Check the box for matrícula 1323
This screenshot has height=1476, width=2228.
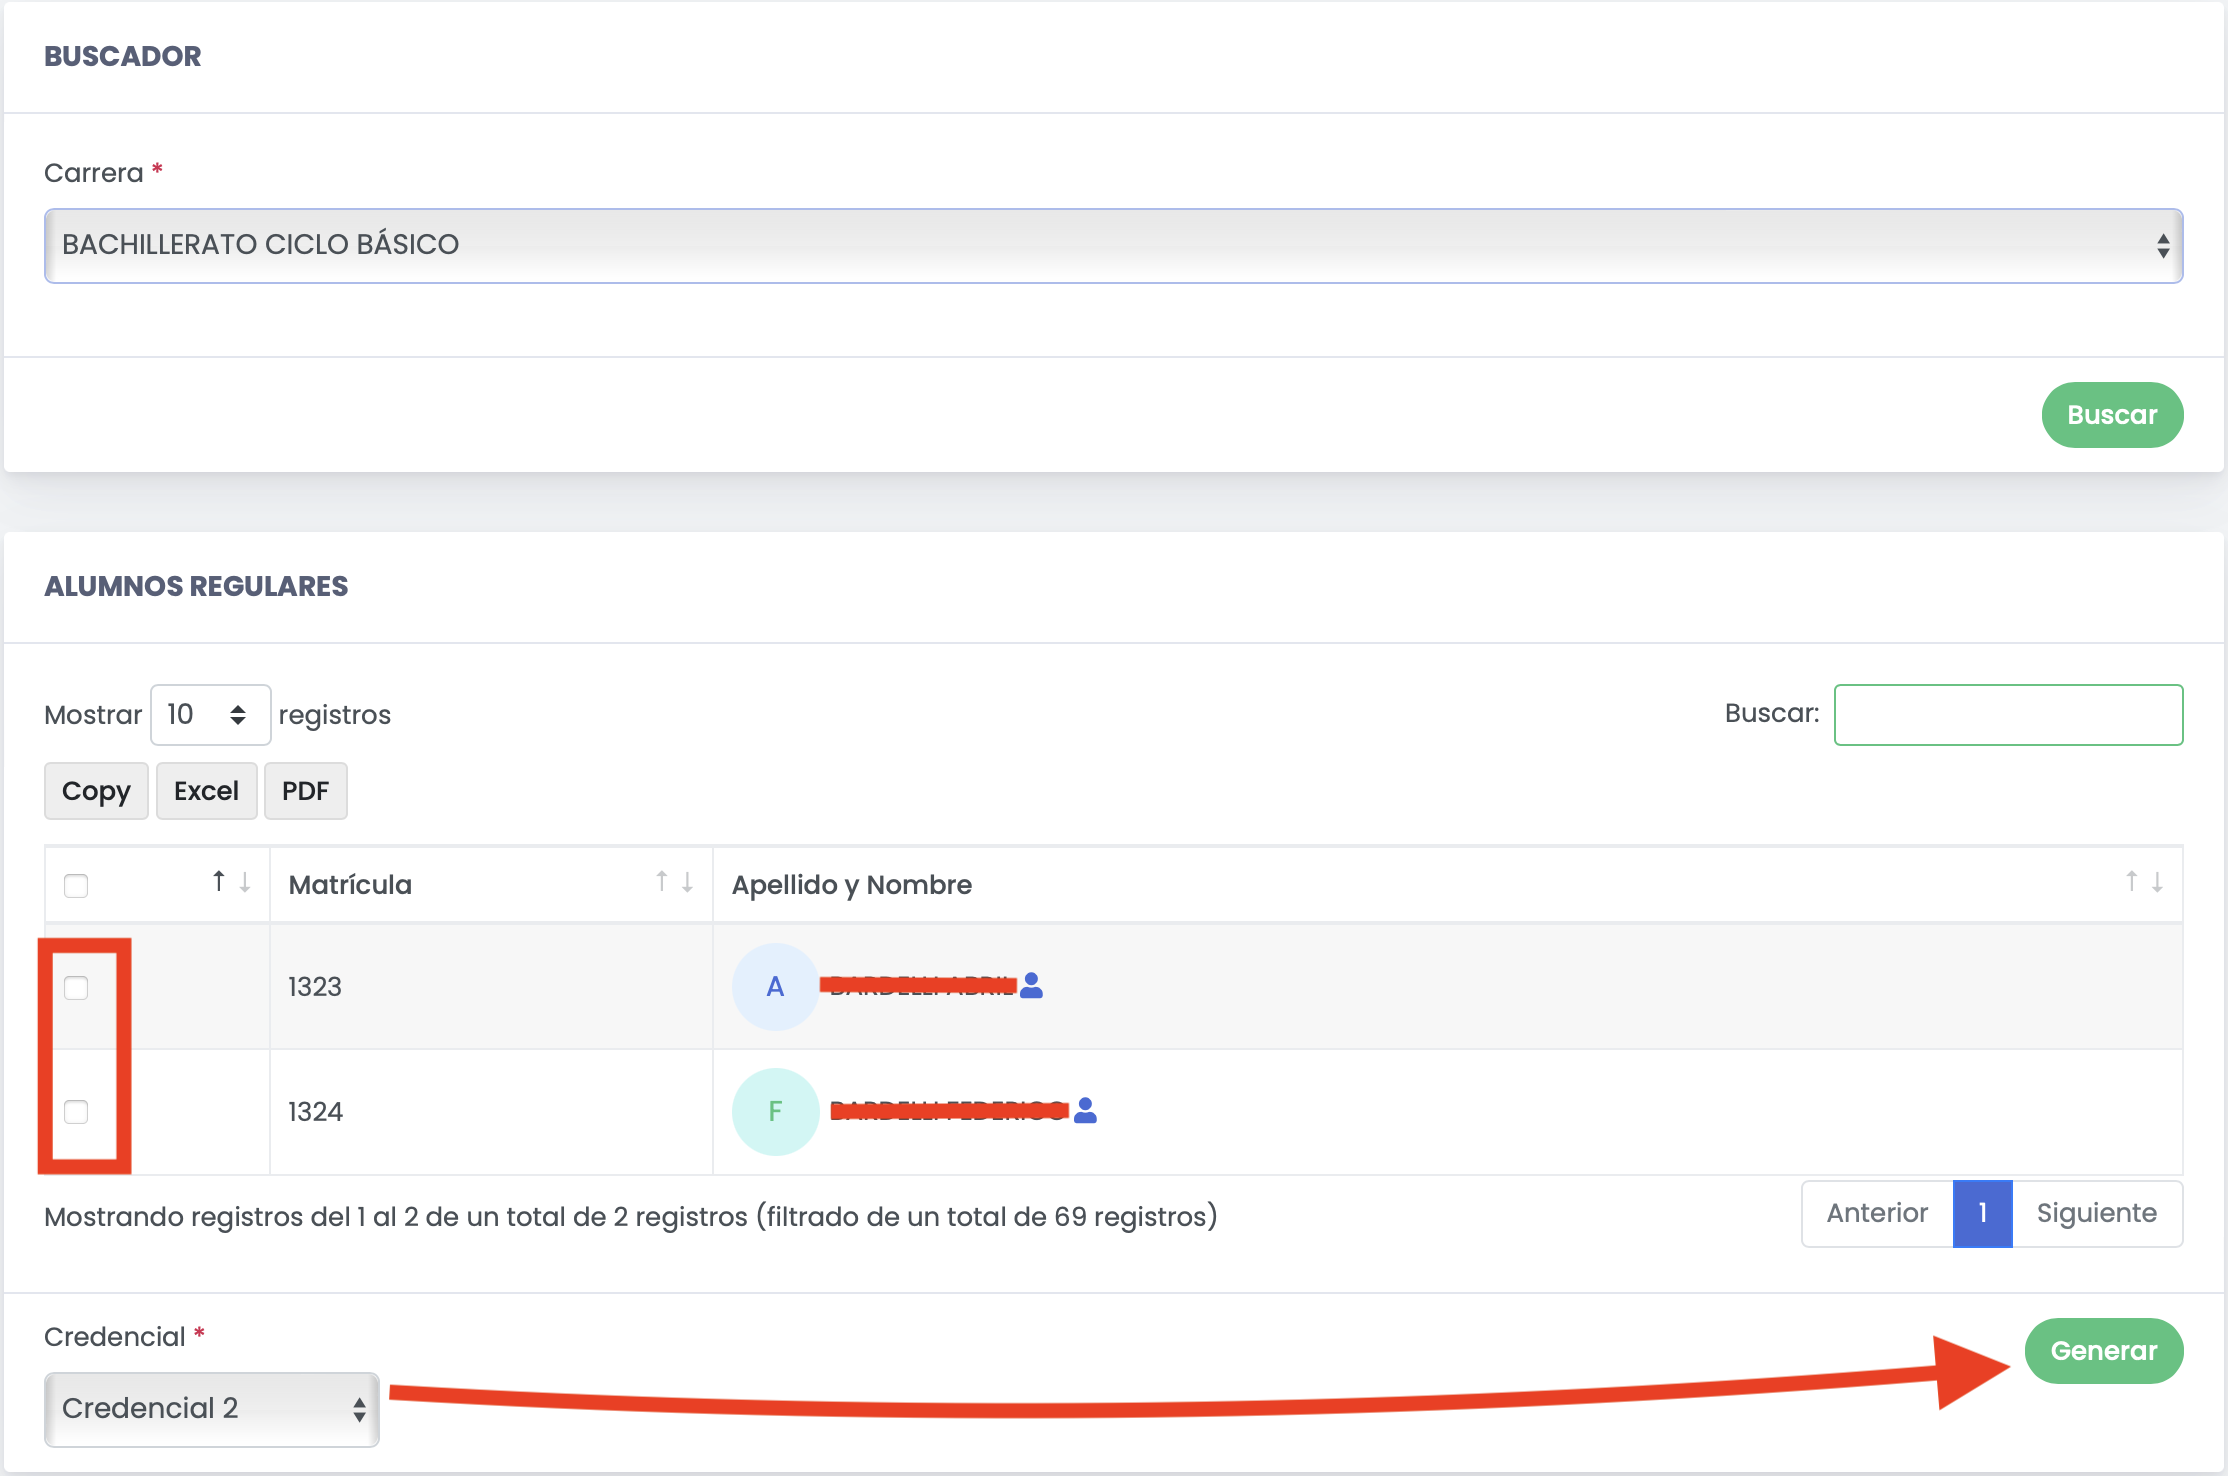pos(76,988)
